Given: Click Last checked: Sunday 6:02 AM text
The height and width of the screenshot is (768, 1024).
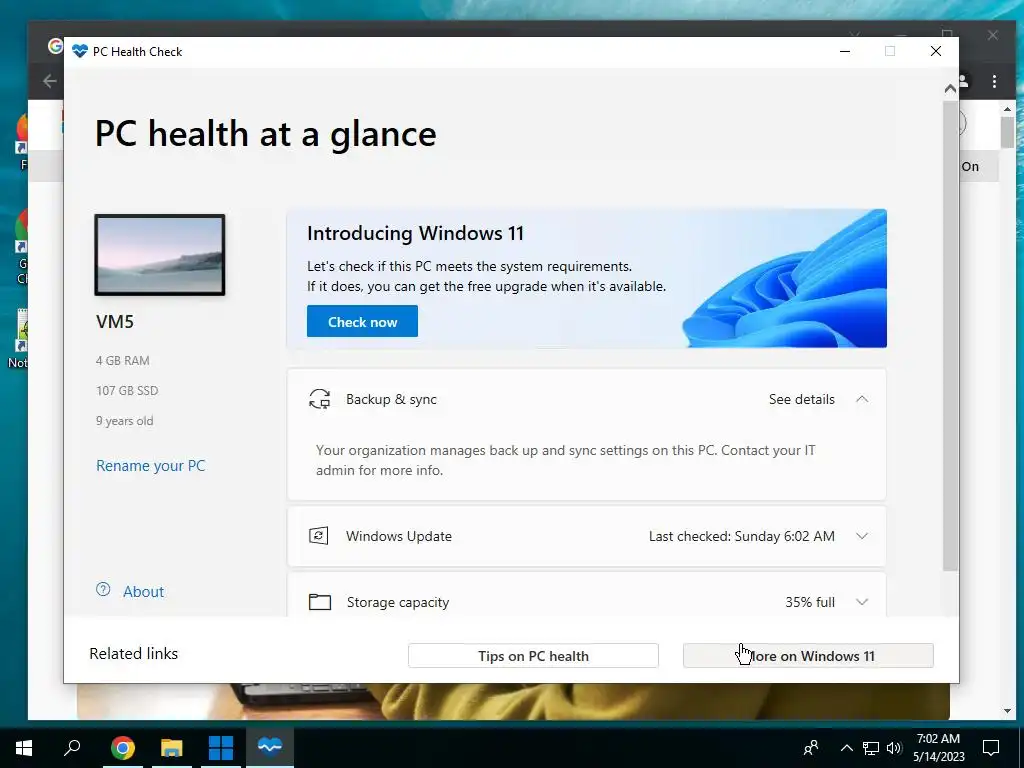Looking at the screenshot, I should pyautogui.click(x=741, y=536).
